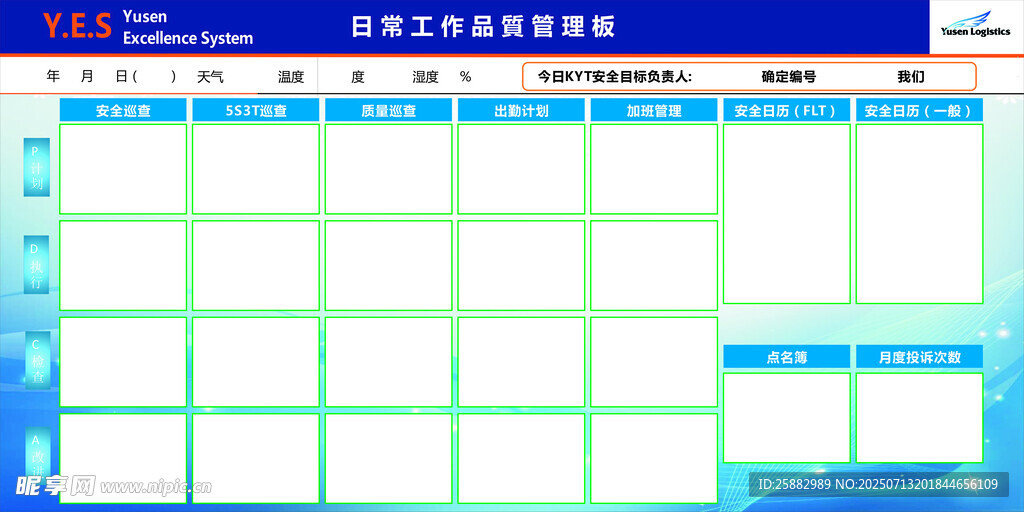
Task: Click the 今日KYT安全目标负责人 field
Action: pos(614,76)
